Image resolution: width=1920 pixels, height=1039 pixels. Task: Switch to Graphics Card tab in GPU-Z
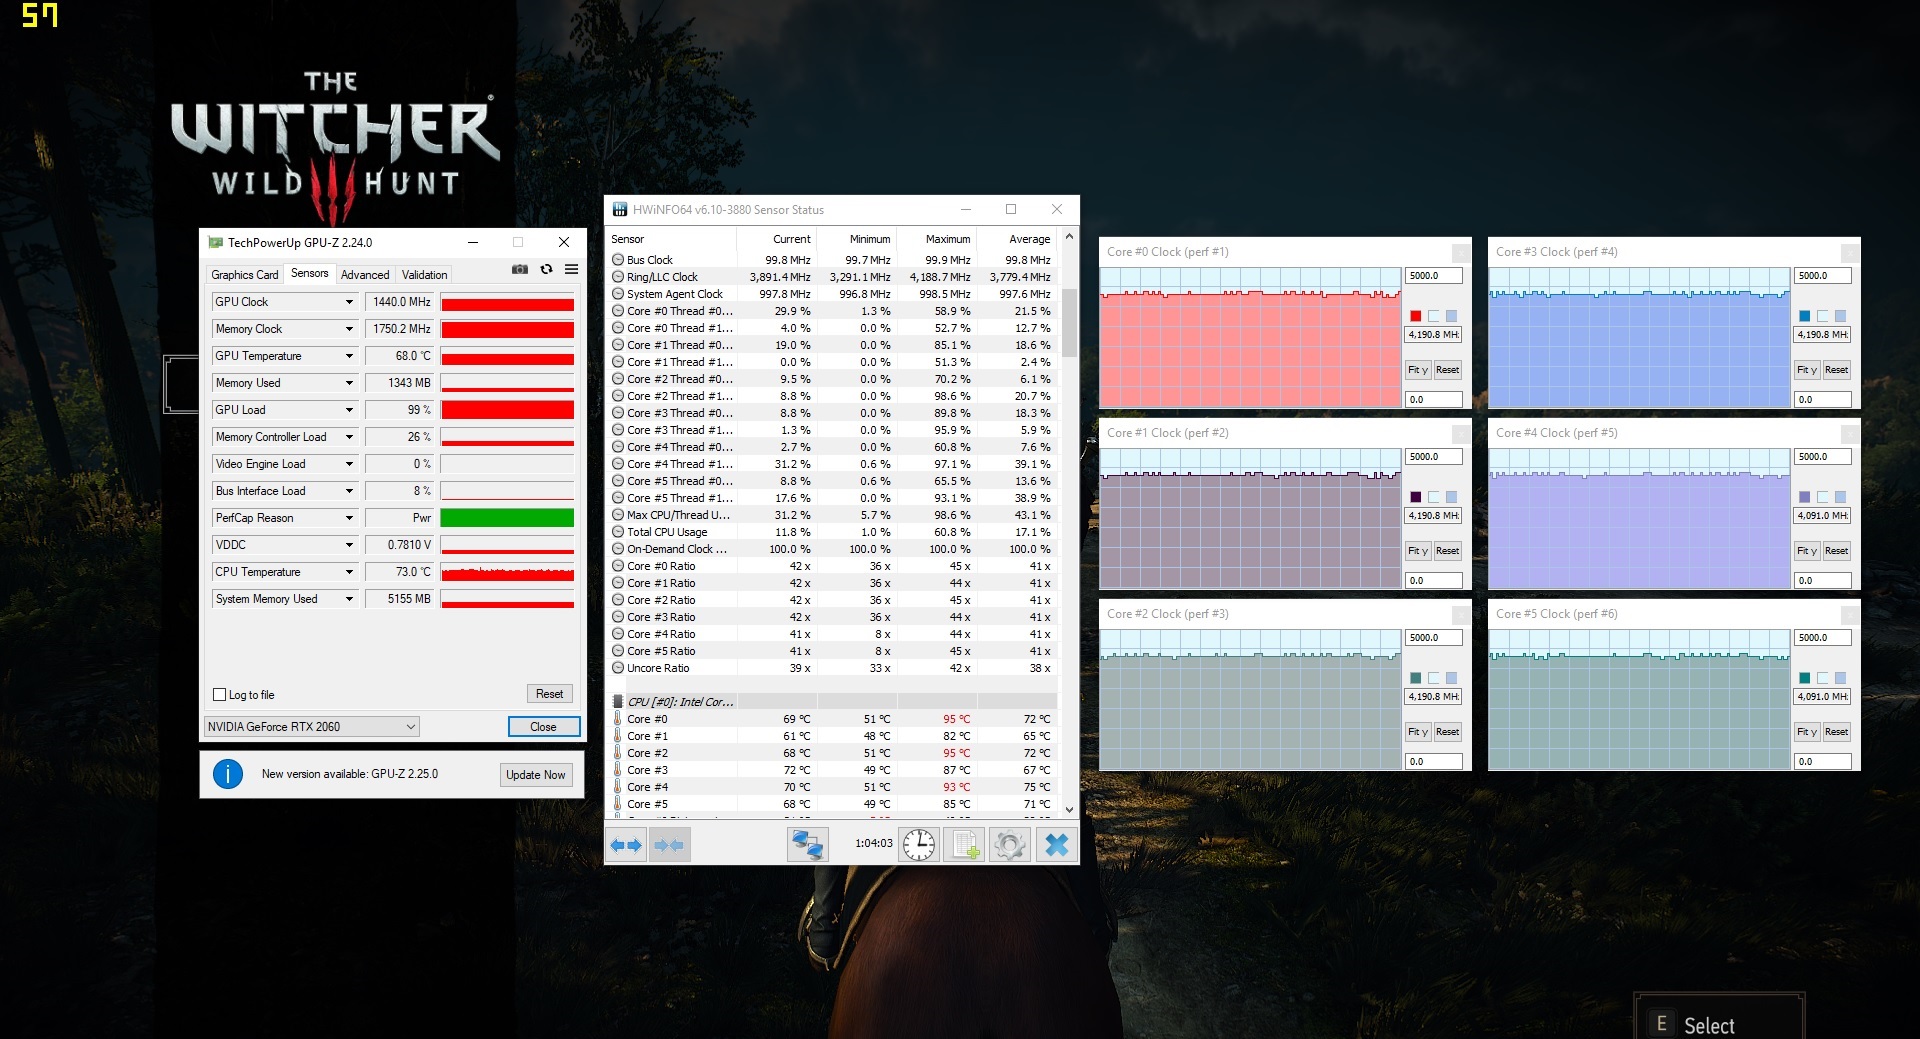click(x=245, y=275)
